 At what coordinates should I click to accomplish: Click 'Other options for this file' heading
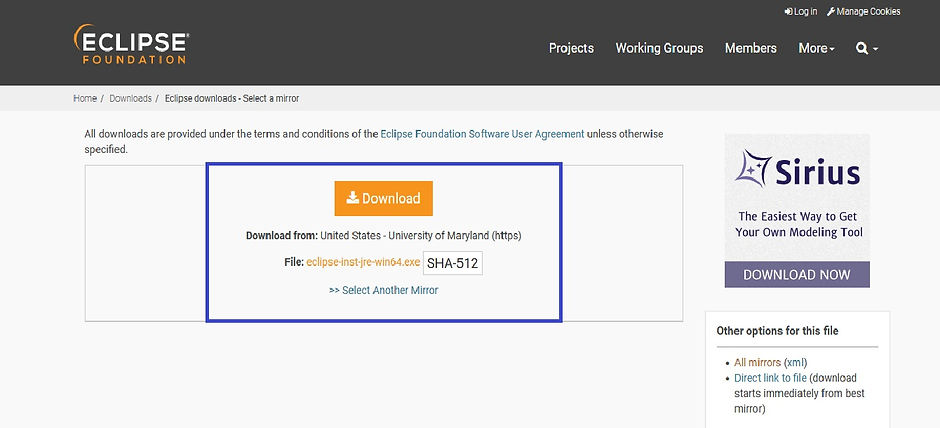777,331
